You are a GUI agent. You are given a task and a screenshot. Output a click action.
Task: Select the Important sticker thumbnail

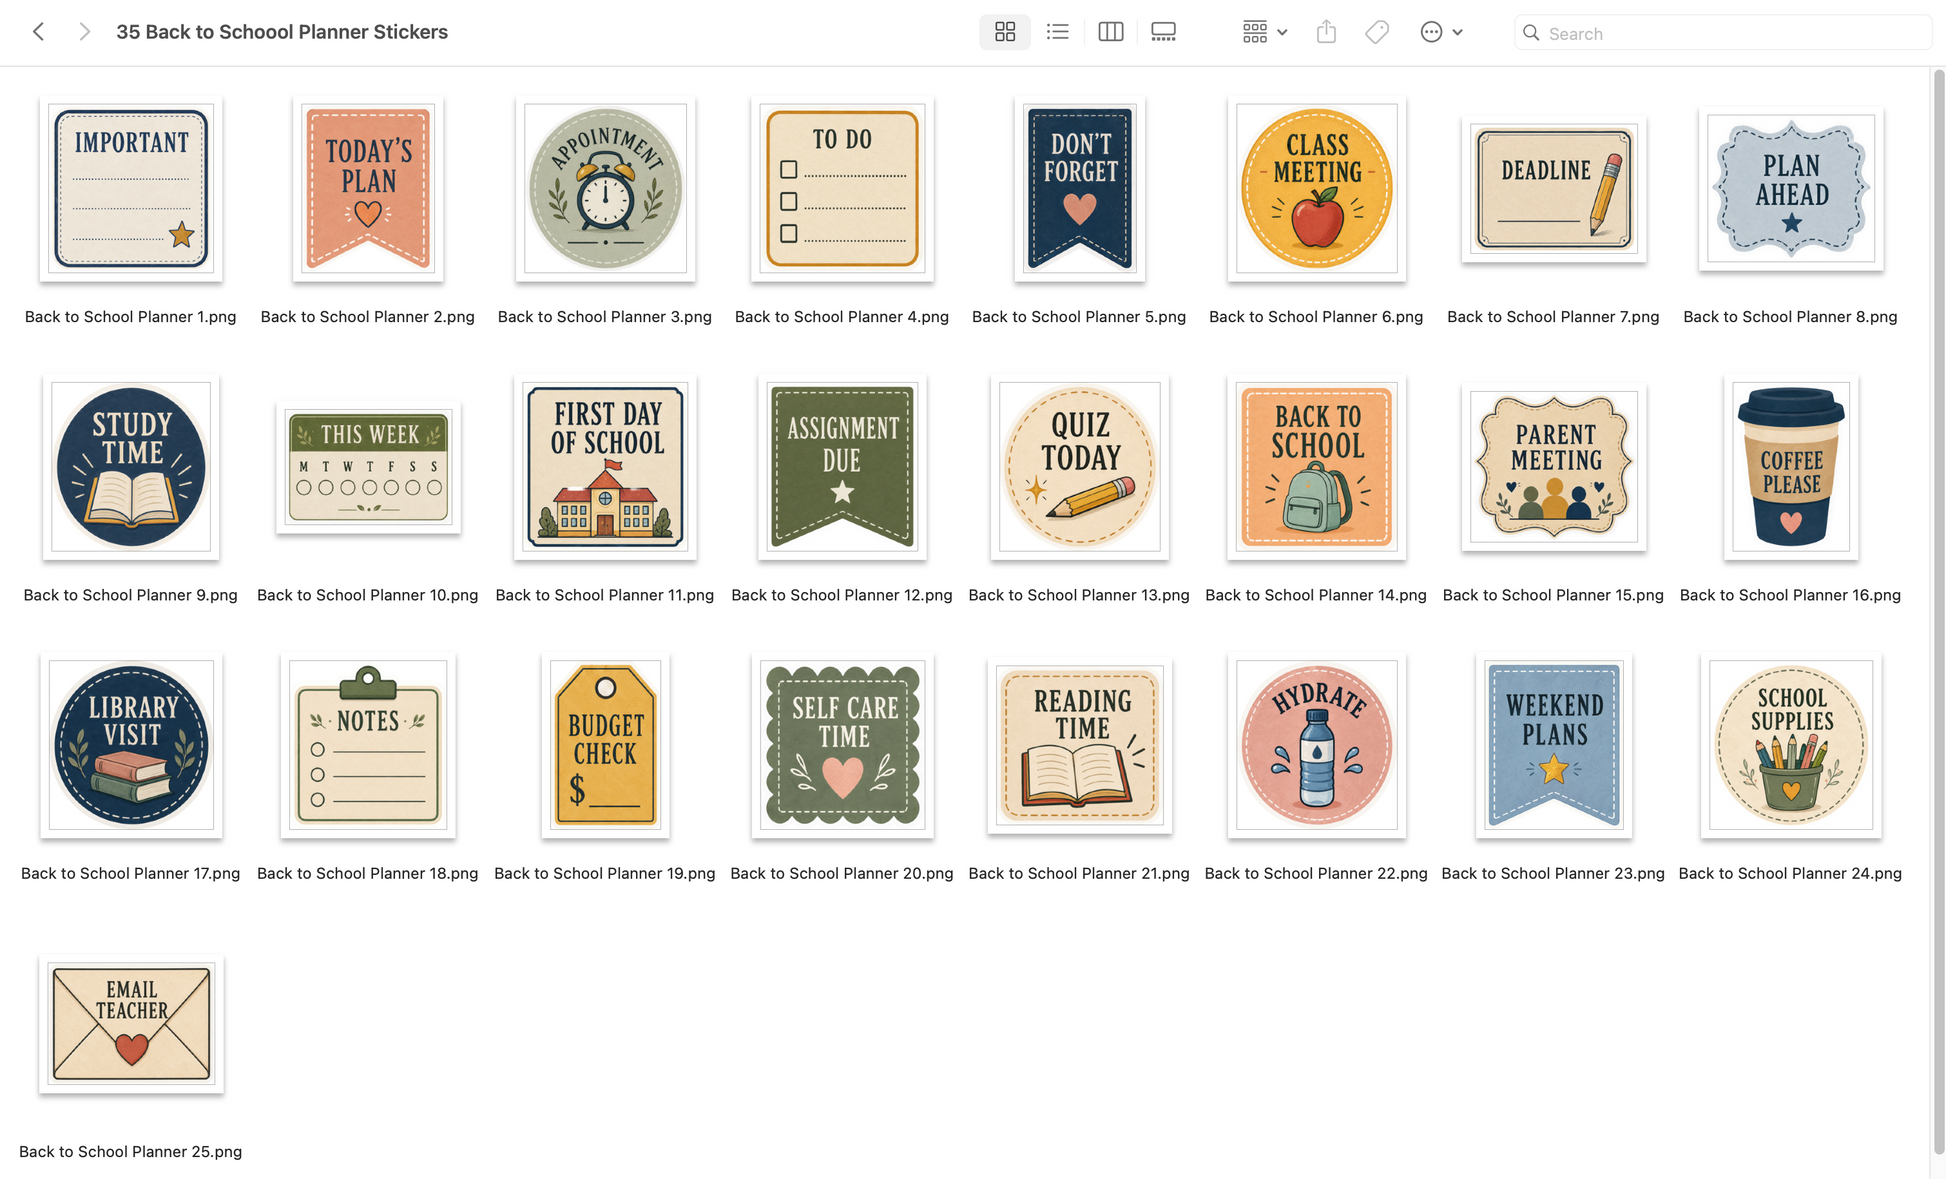pyautogui.click(x=131, y=188)
